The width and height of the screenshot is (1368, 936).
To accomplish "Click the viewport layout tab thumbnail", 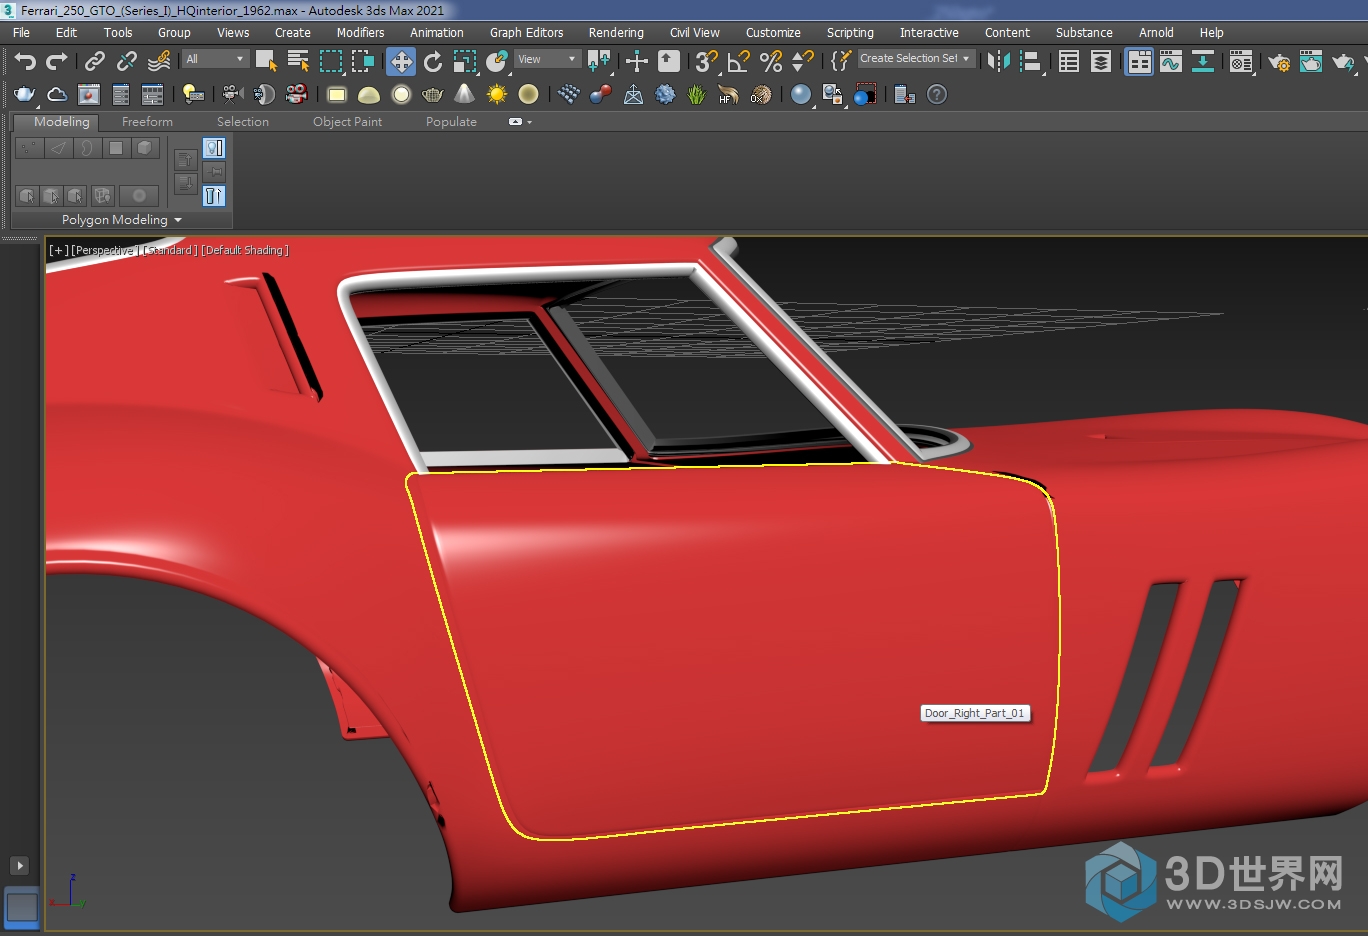I will tap(22, 907).
